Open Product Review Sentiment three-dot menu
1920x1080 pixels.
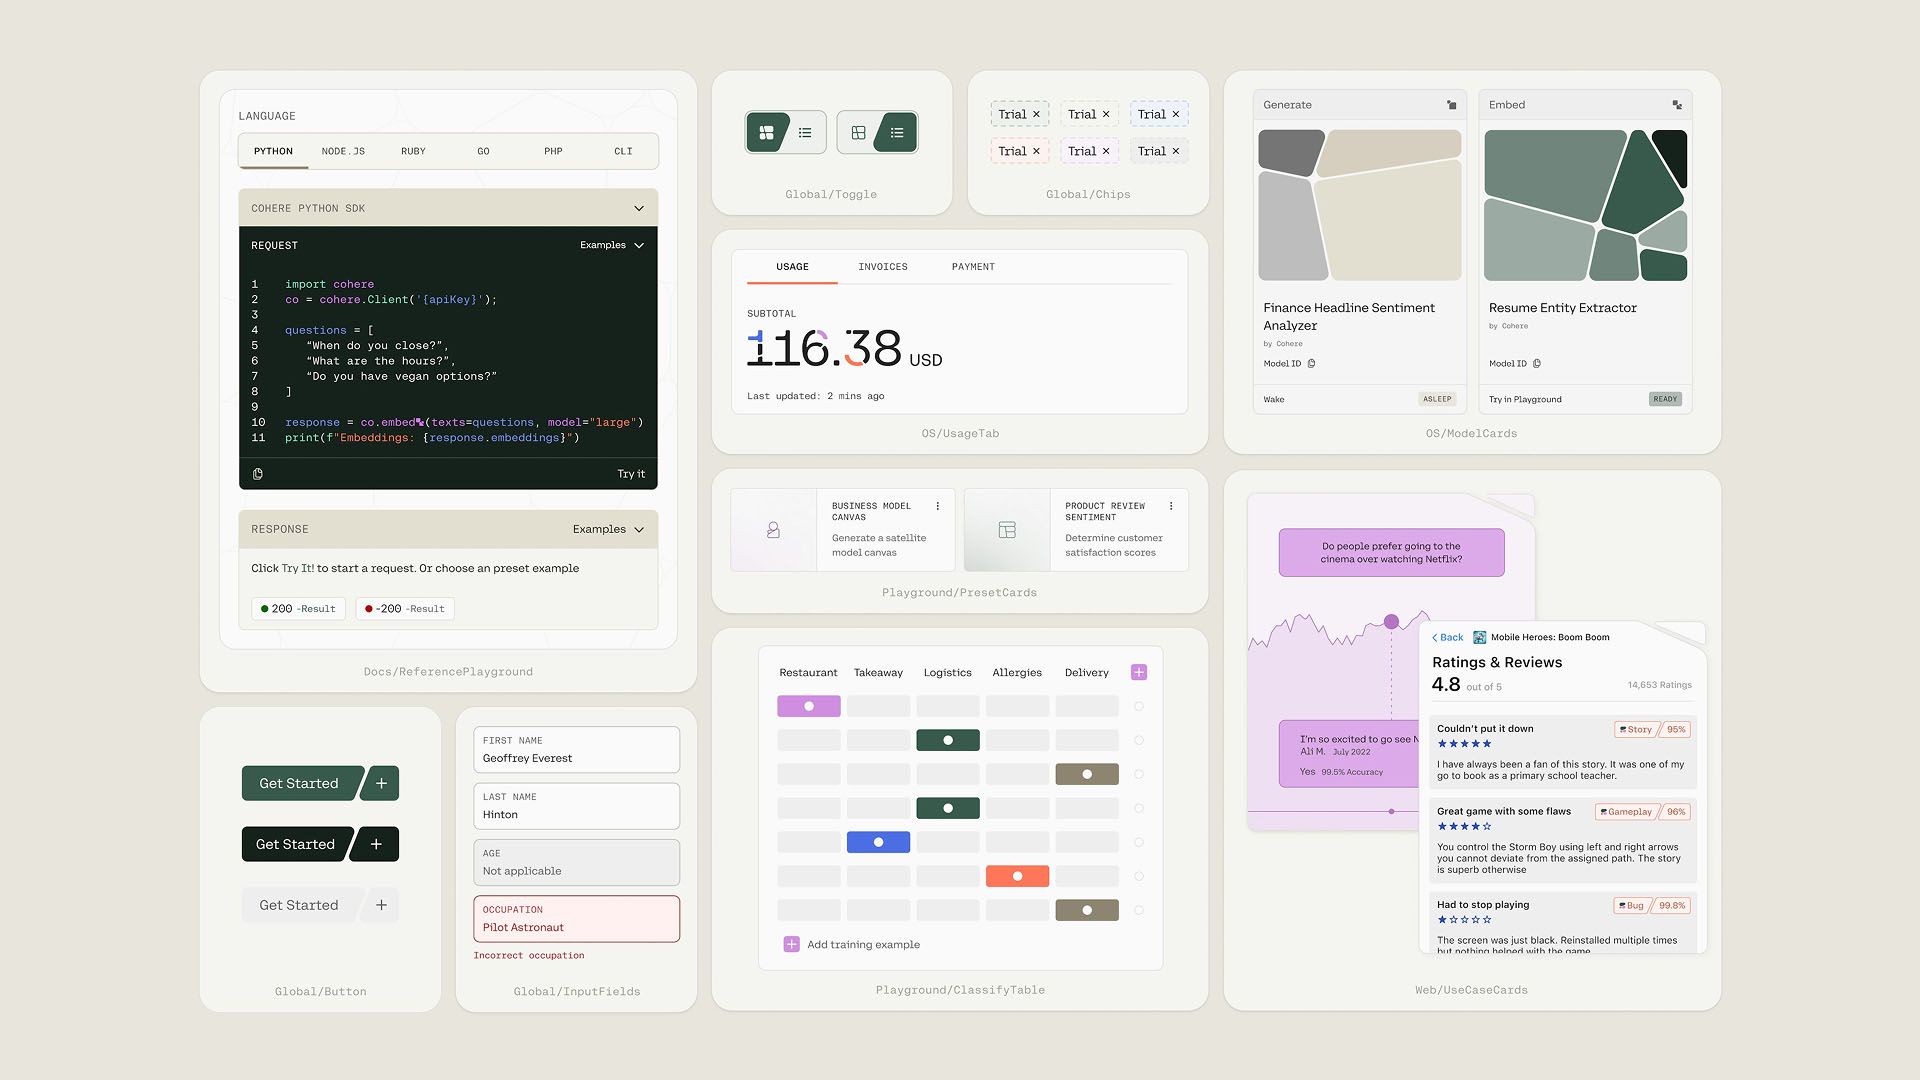pyautogui.click(x=1171, y=506)
